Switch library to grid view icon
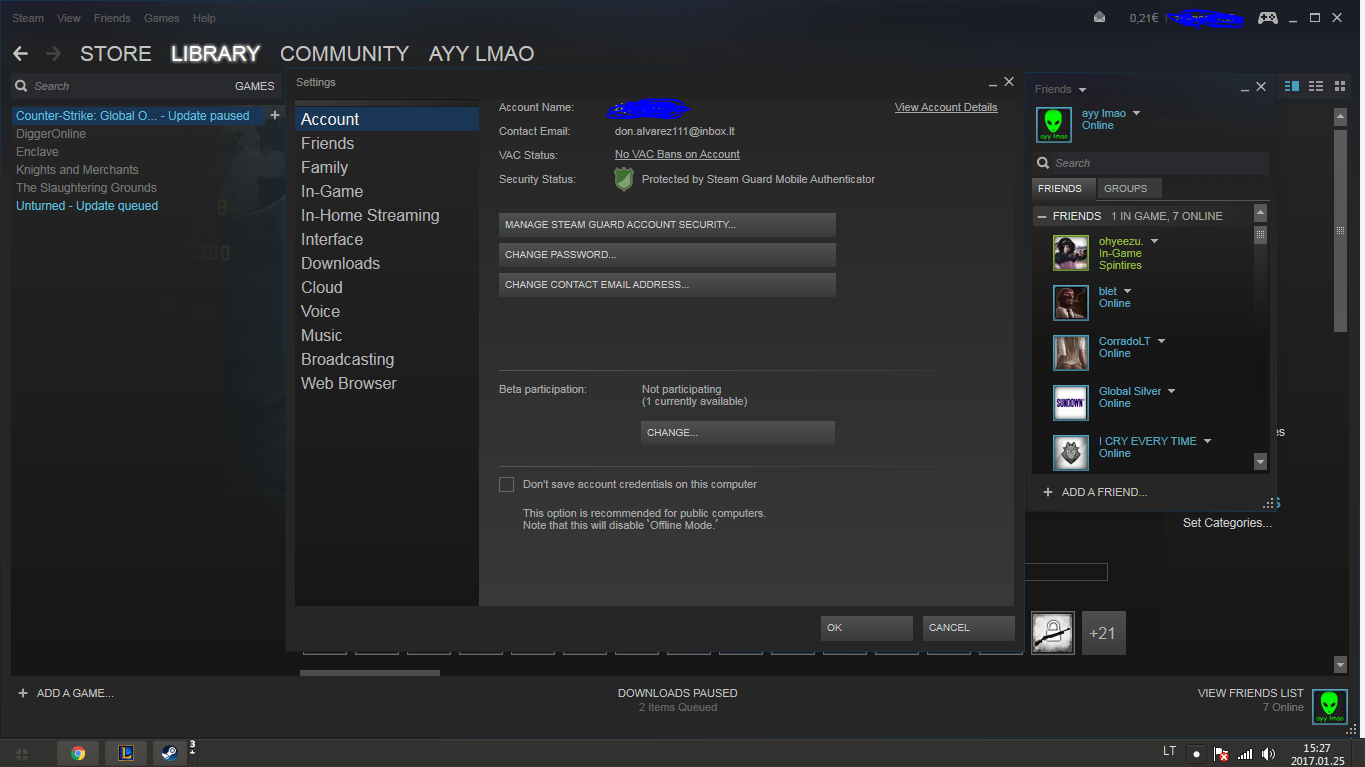Image resolution: width=1365 pixels, height=767 pixels. click(x=1340, y=87)
